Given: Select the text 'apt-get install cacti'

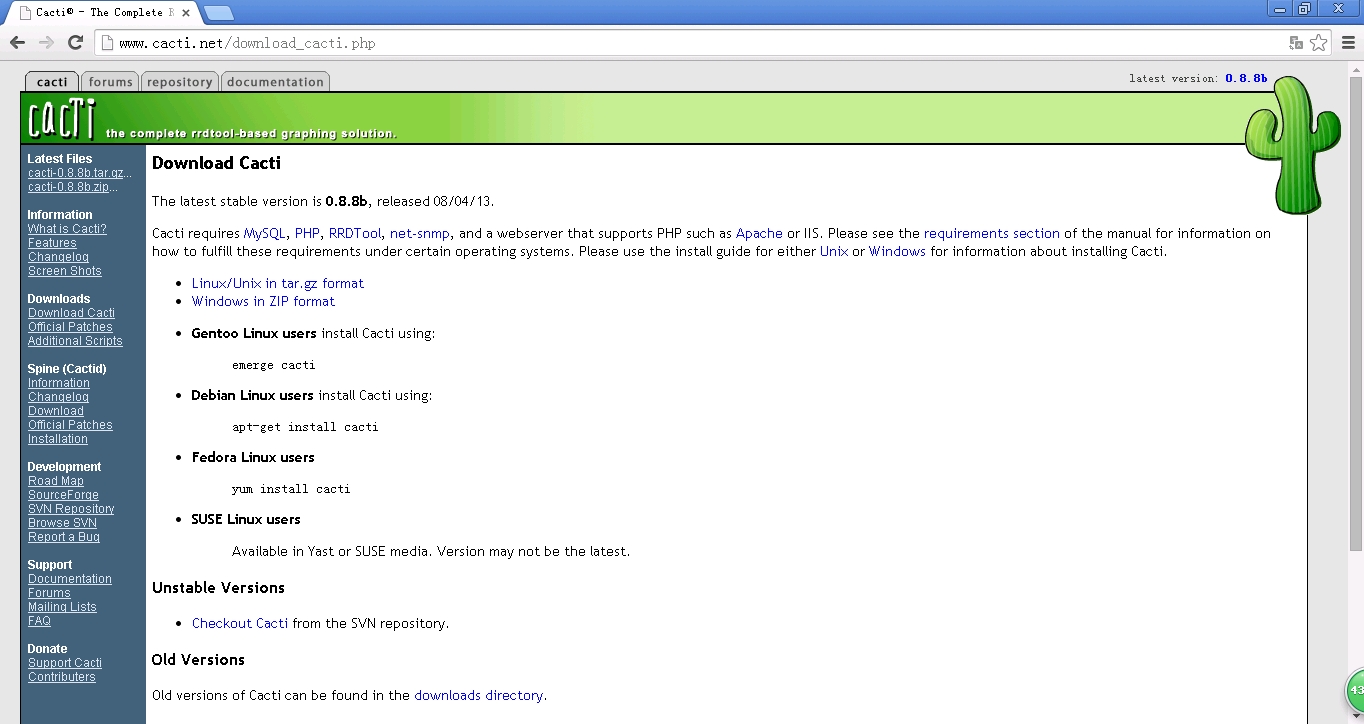Looking at the screenshot, I should coord(305,427).
